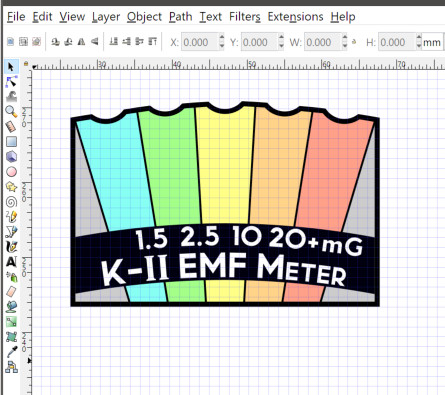Select the Star polygon tool

pos(11,187)
